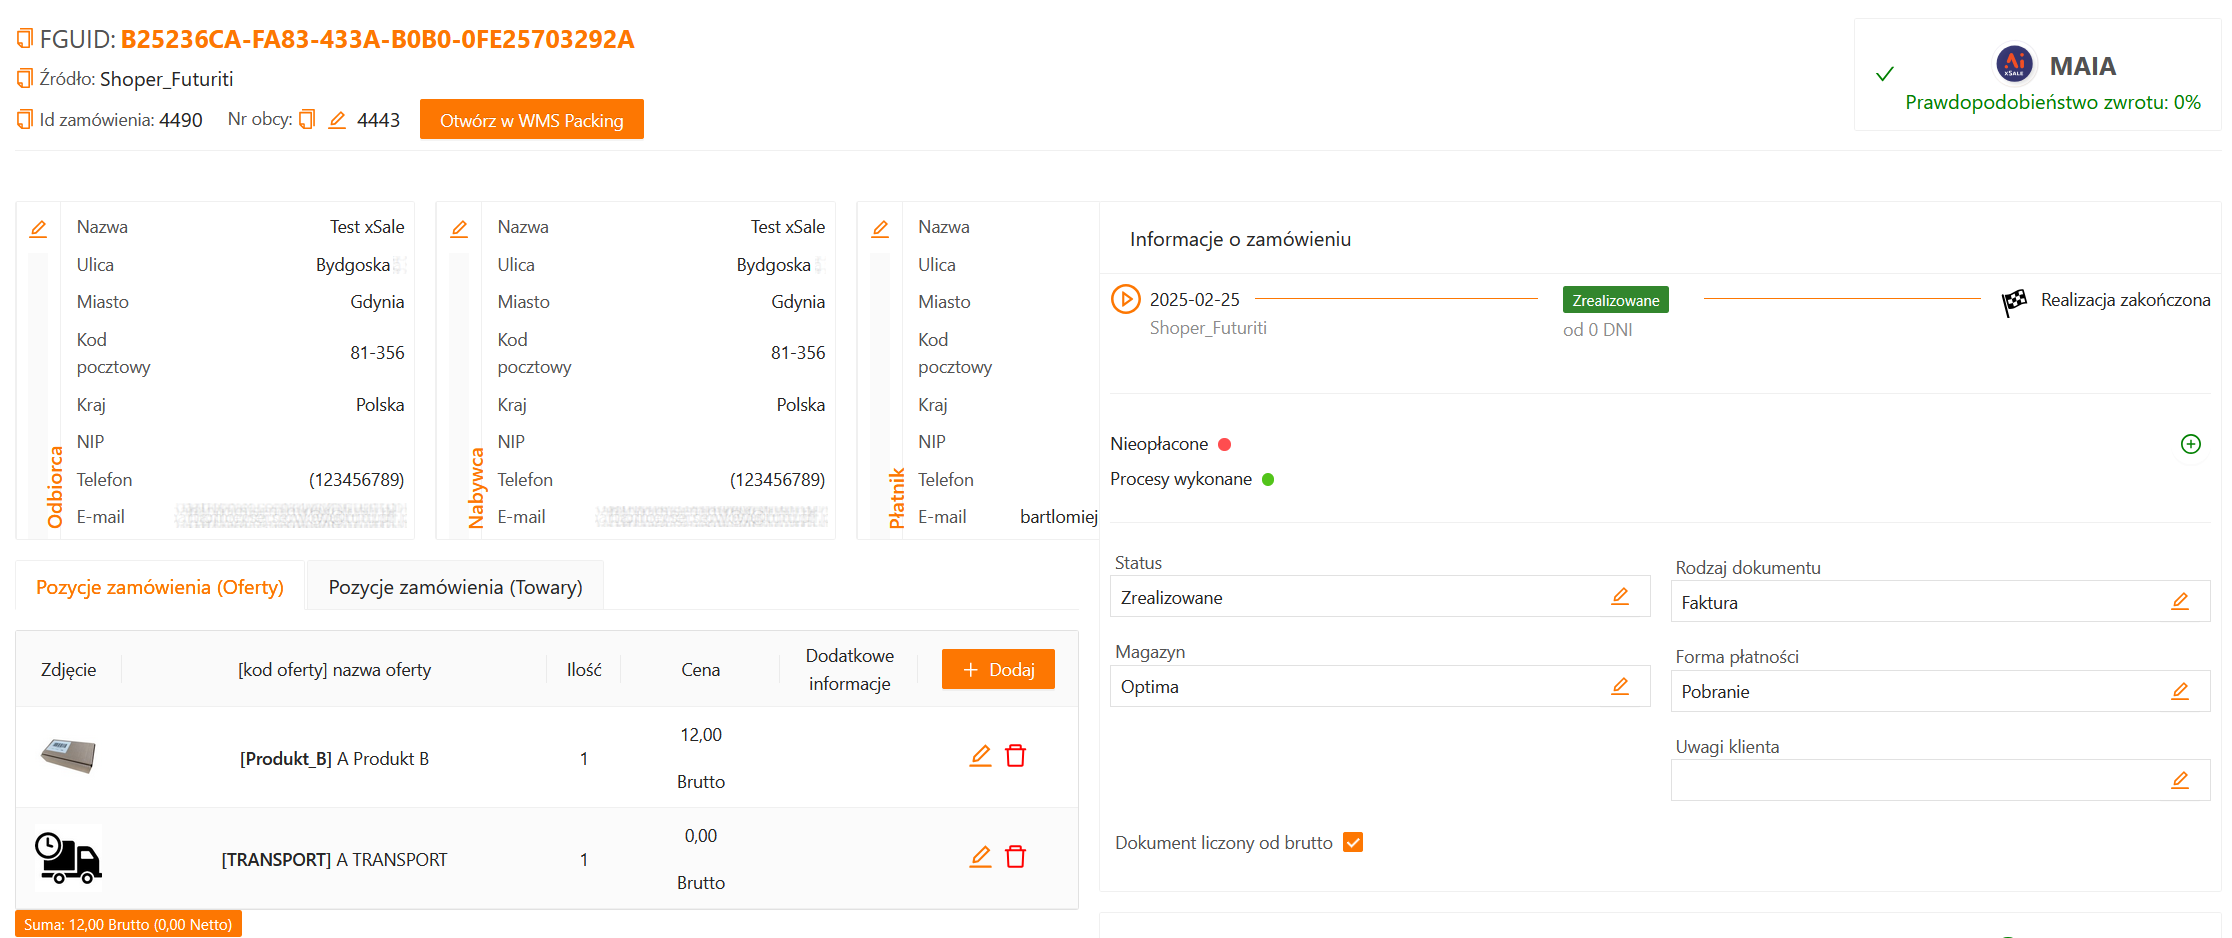Screen dimensions: 2232x938
Task: Click Otwórz w WMS Packing button
Action: coord(531,120)
